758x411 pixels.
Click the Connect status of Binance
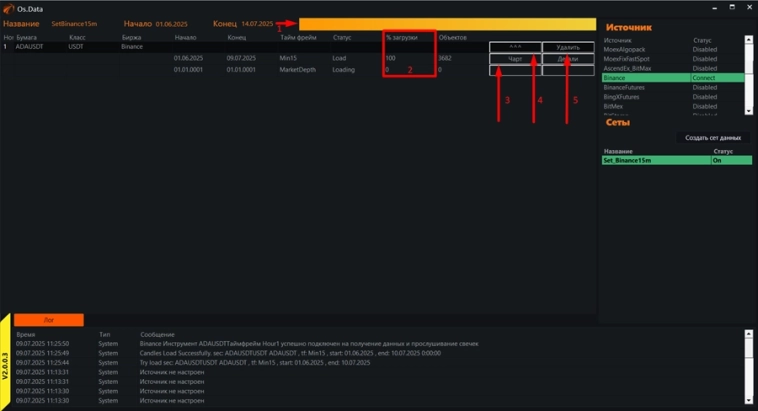pyautogui.click(x=703, y=78)
